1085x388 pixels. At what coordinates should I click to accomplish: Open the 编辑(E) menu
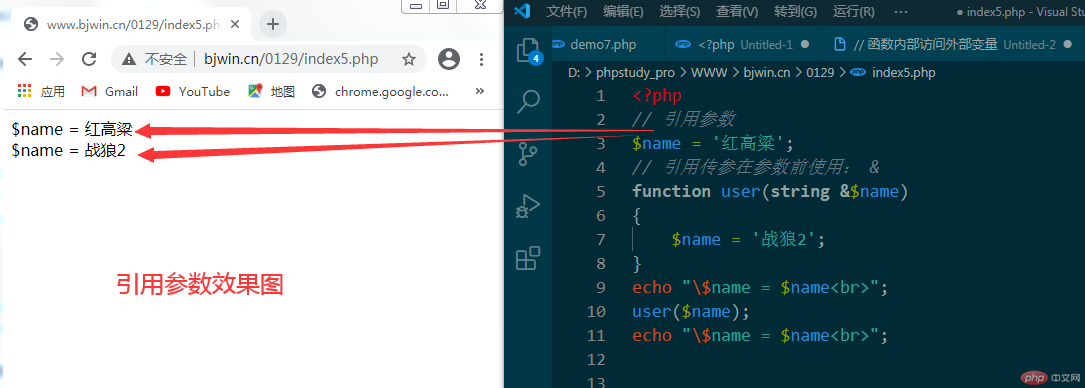[623, 12]
